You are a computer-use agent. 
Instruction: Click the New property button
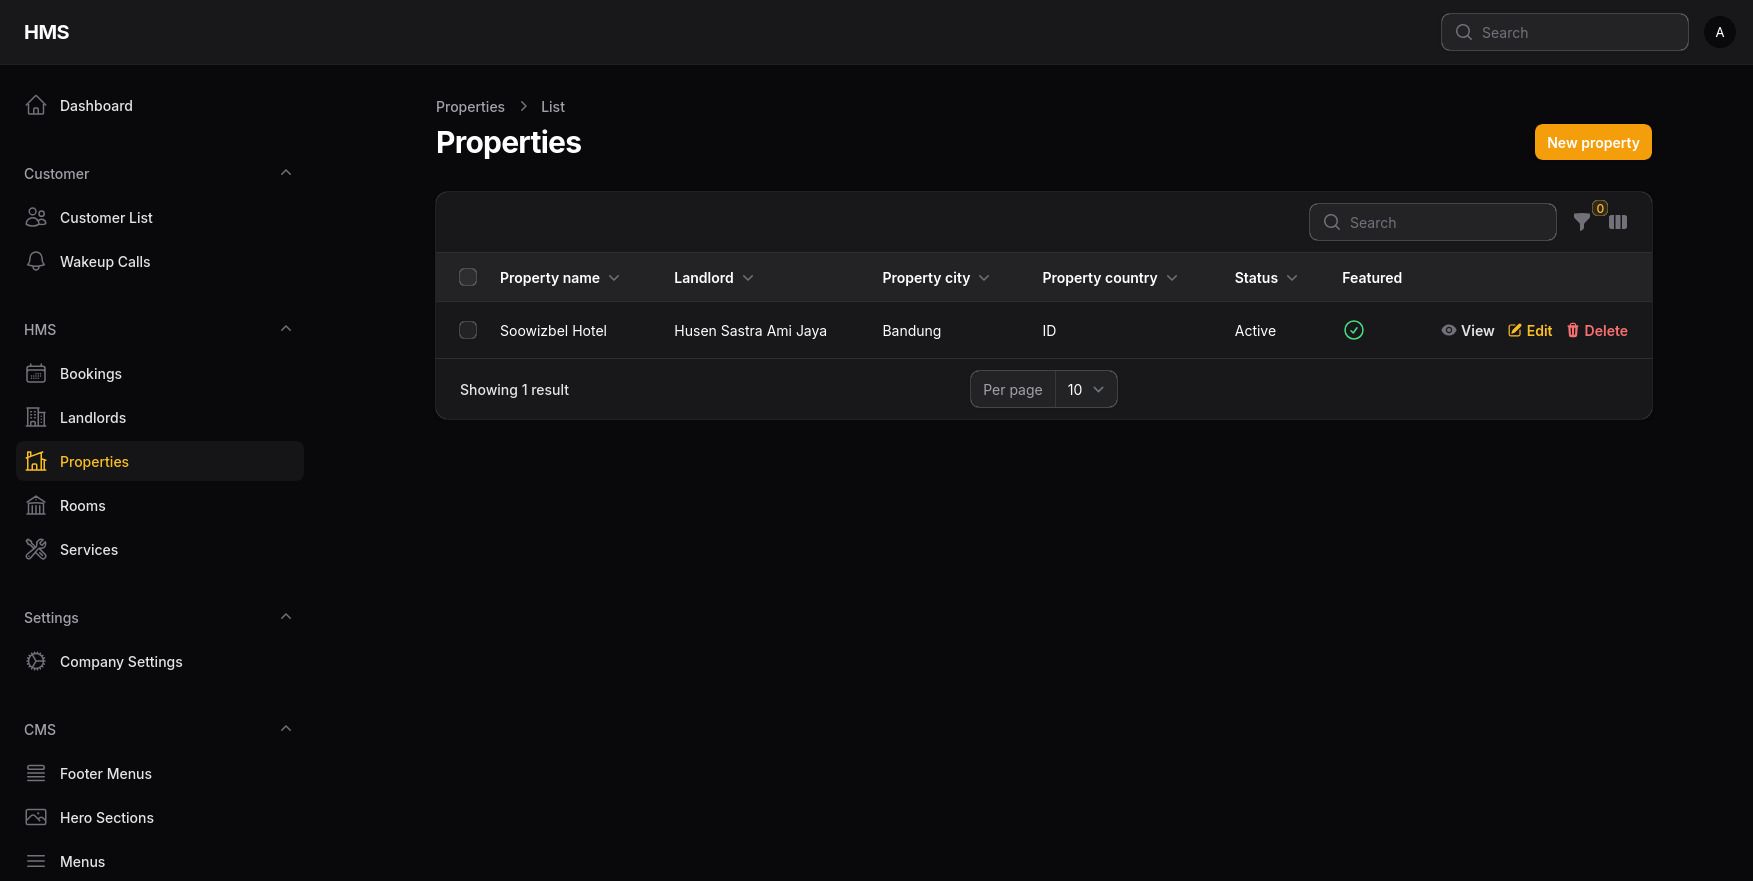tap(1593, 142)
